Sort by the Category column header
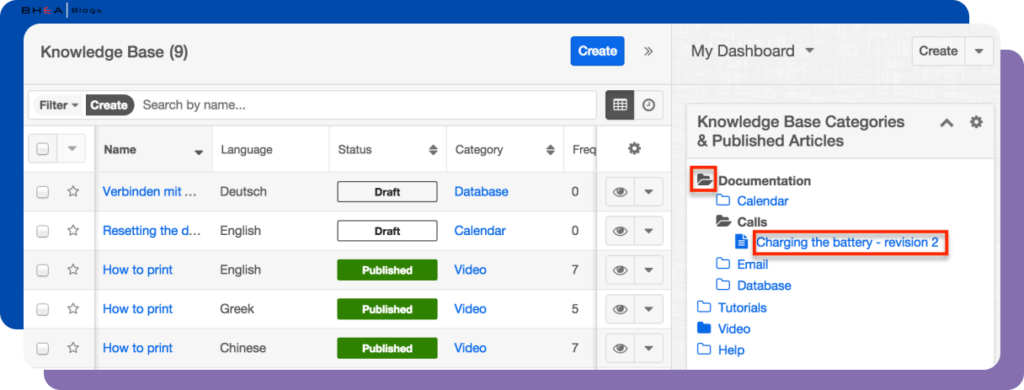This screenshot has width=1024, height=390. coord(505,150)
